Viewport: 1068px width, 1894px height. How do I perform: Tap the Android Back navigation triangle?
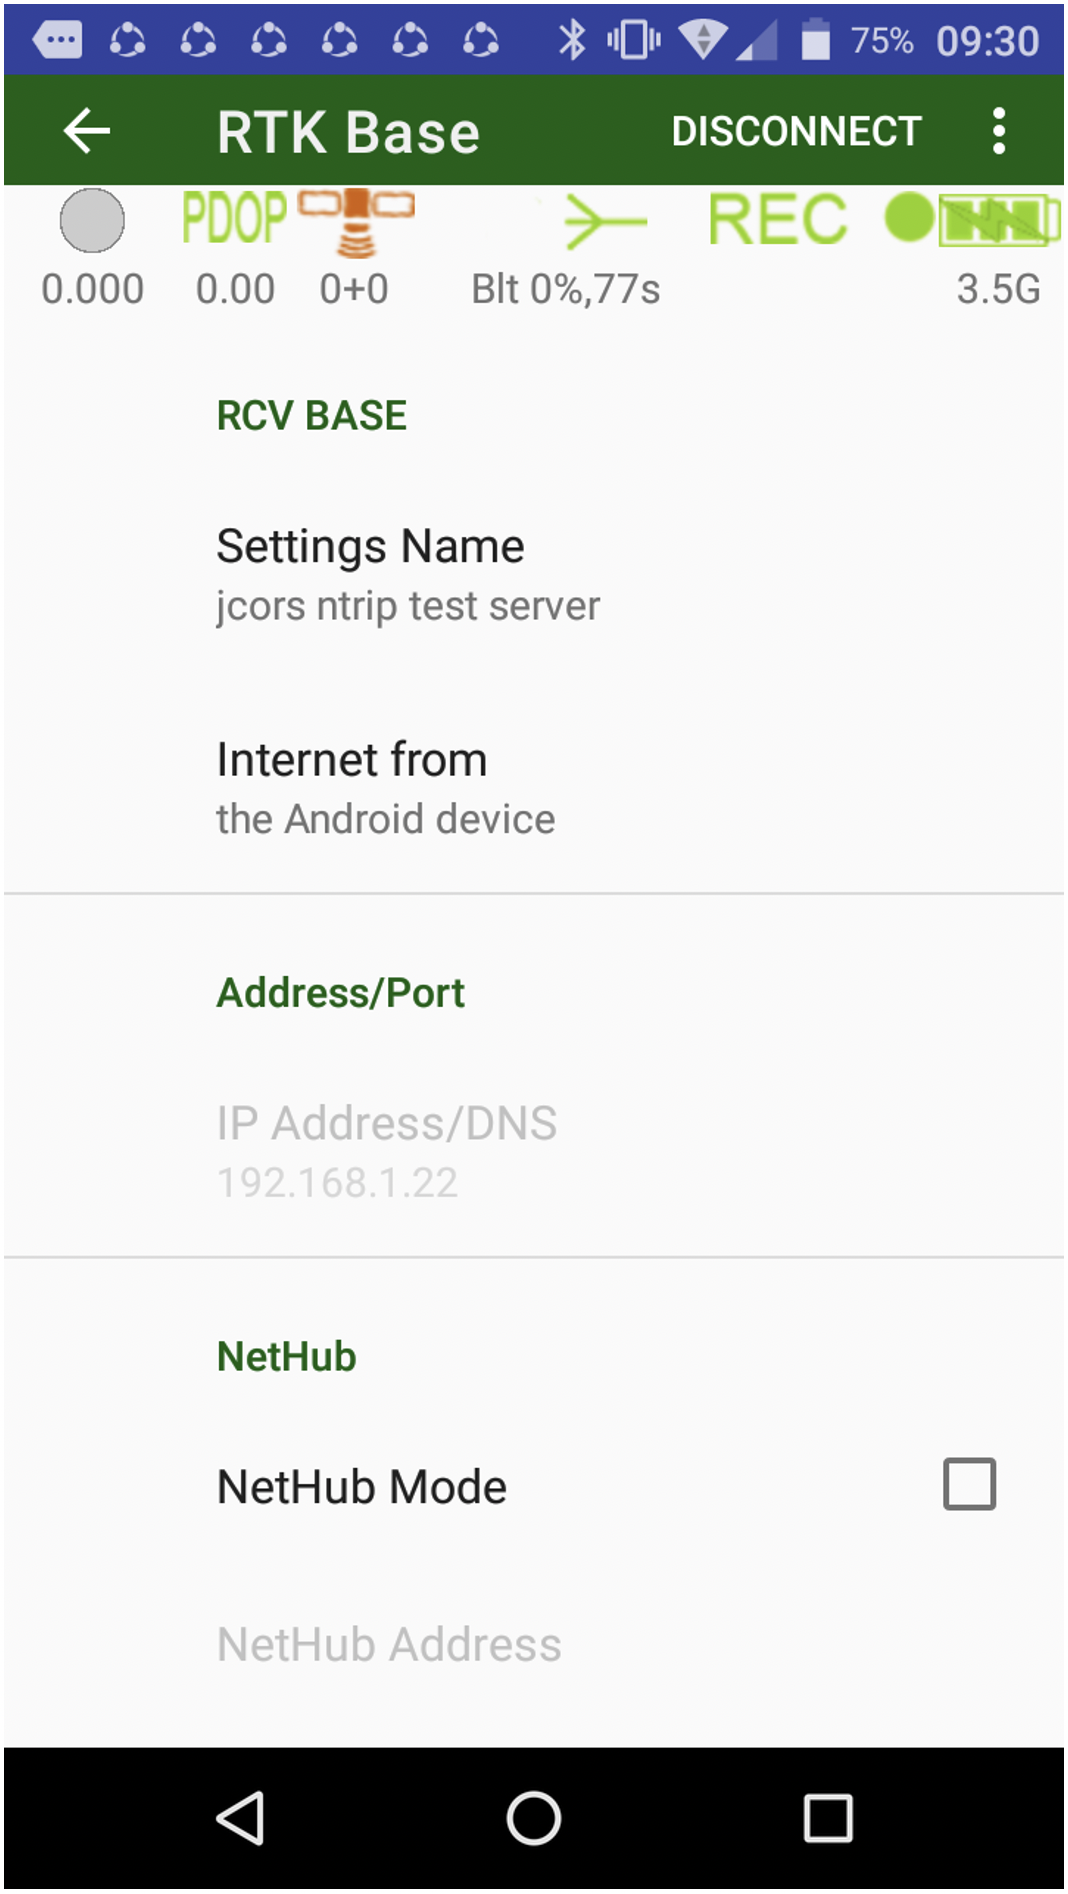point(241,1817)
